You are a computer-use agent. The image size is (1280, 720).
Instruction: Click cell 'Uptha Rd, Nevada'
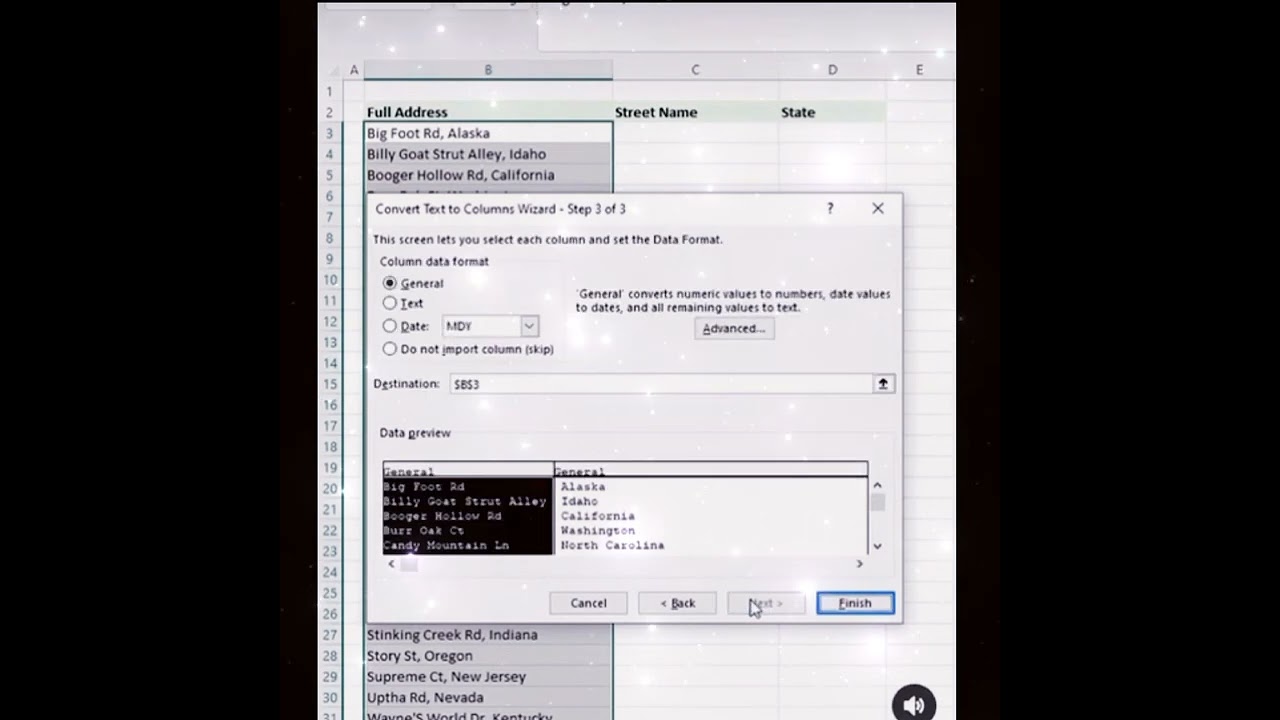[x=488, y=698]
